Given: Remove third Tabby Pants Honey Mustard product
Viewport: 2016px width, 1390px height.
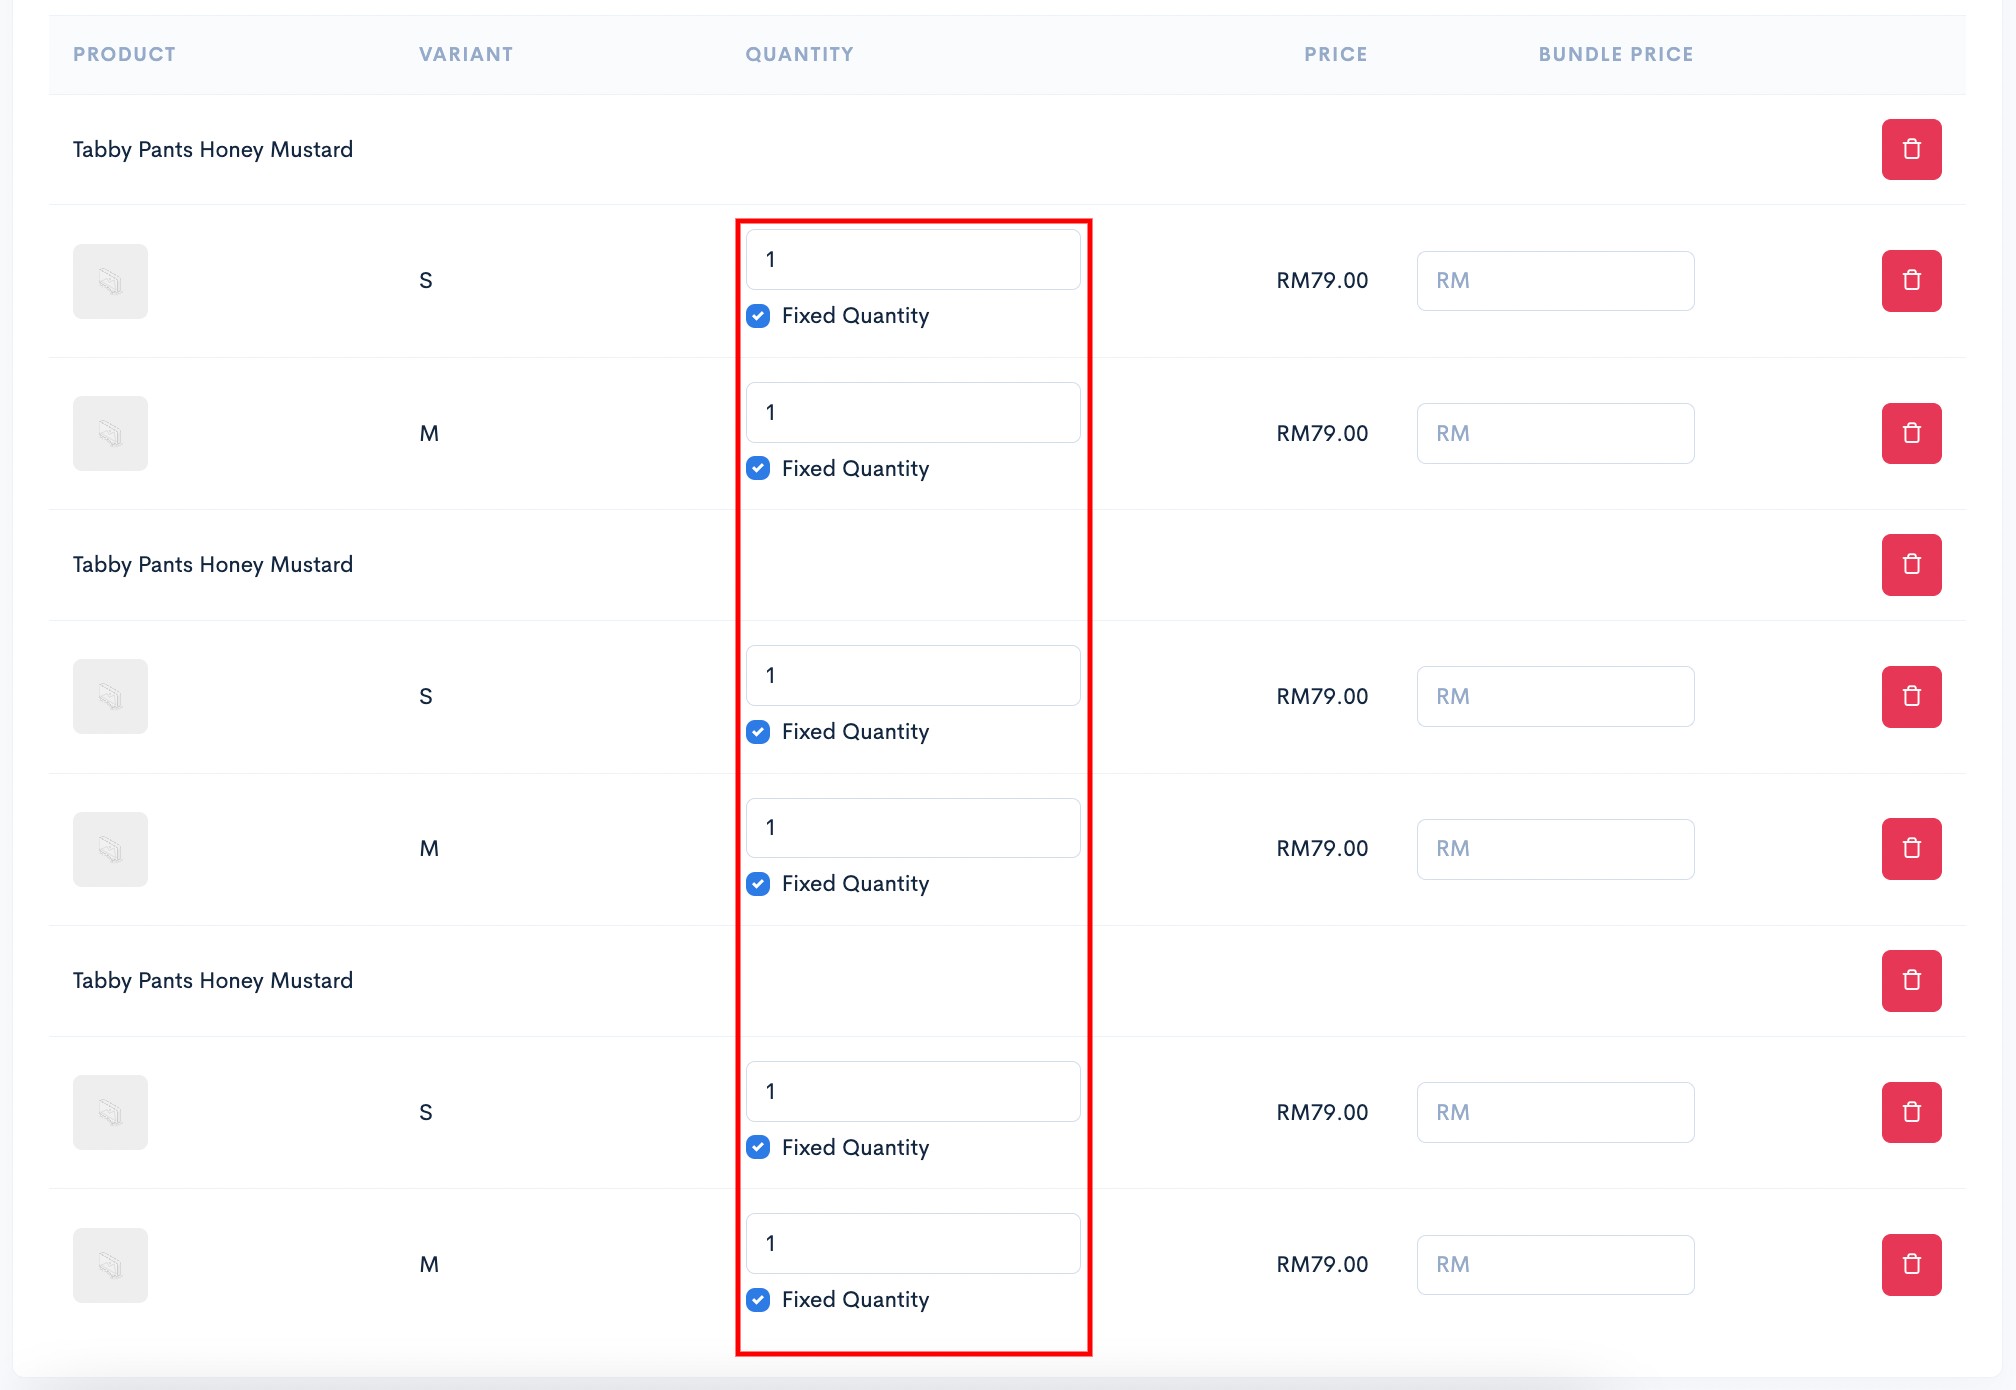Looking at the screenshot, I should click(1911, 981).
